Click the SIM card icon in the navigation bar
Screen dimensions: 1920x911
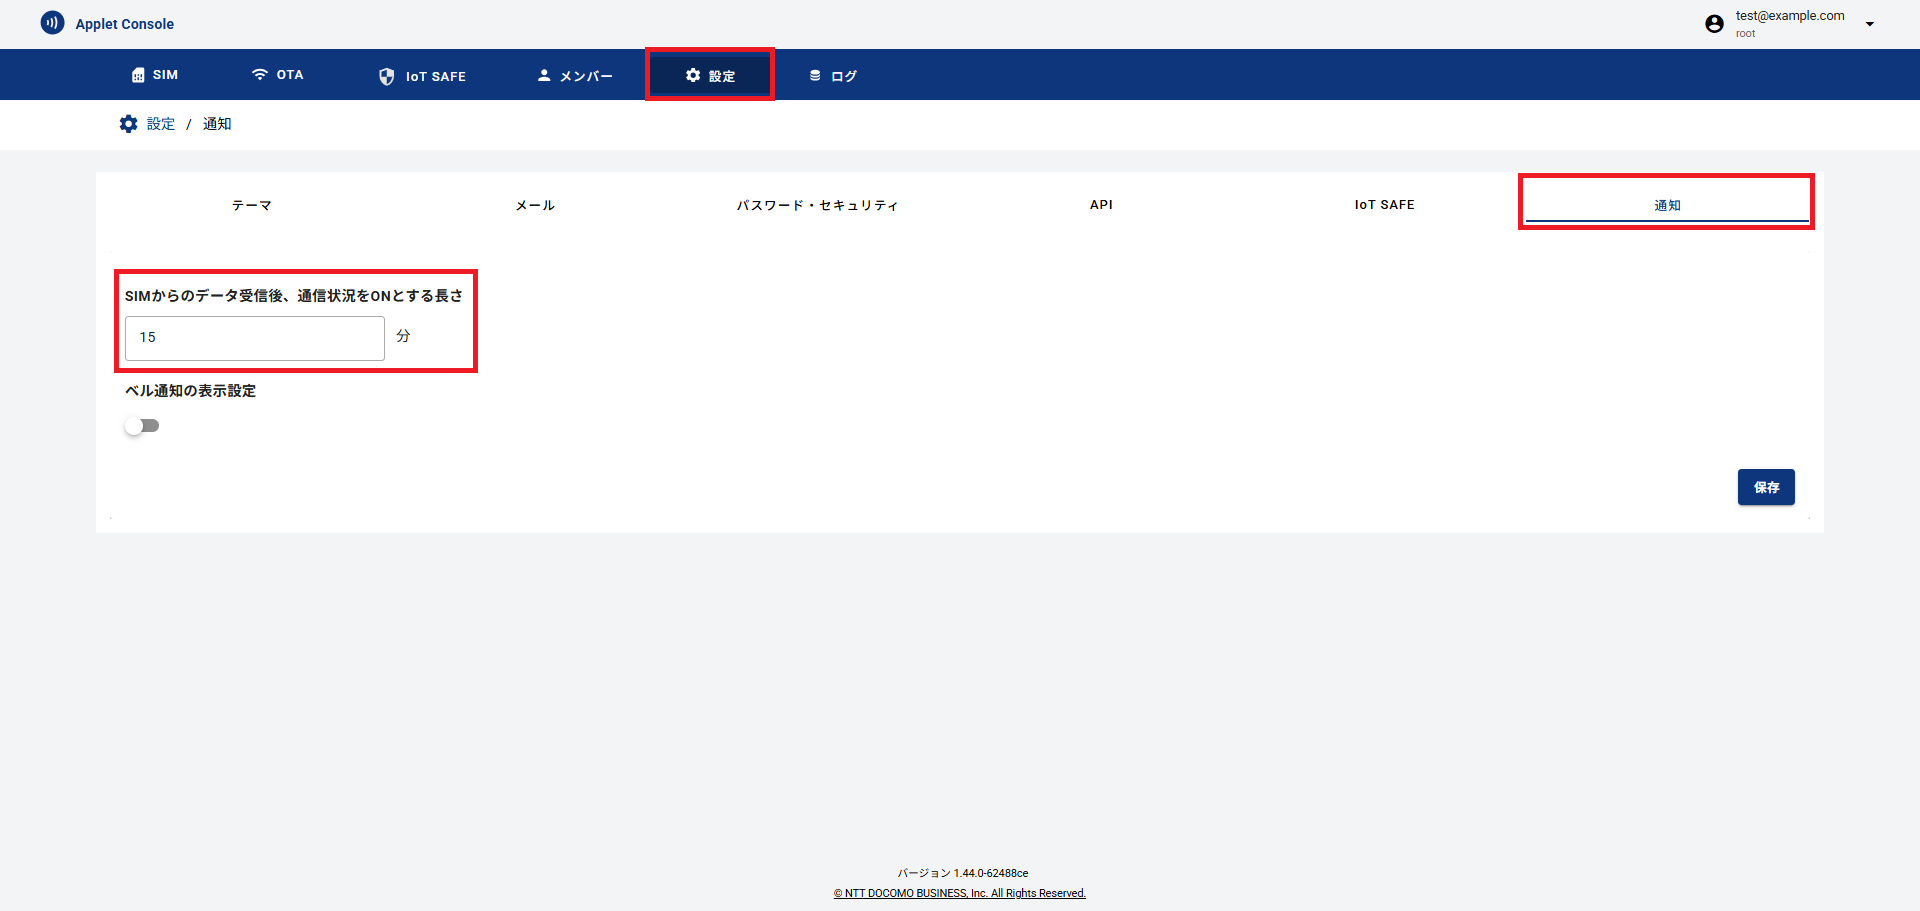(x=137, y=74)
